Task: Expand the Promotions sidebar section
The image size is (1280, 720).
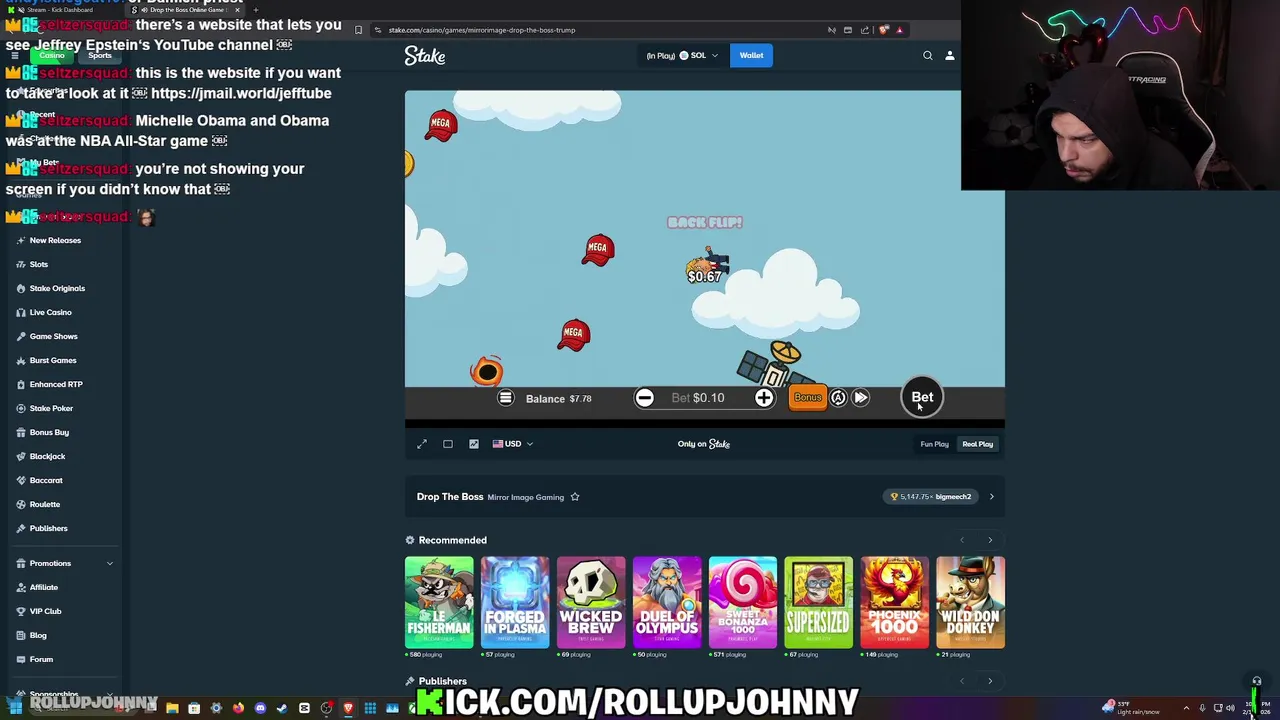Action: point(63,563)
